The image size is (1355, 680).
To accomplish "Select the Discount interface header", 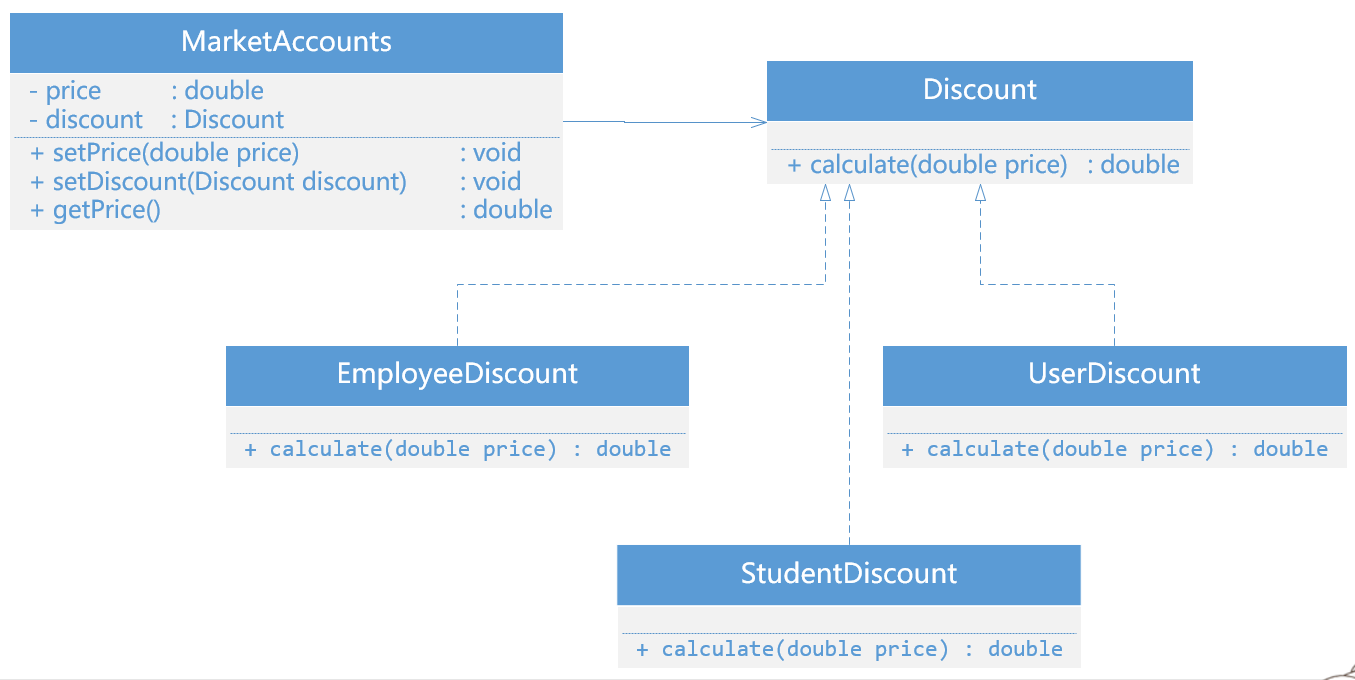I will tap(979, 90).
